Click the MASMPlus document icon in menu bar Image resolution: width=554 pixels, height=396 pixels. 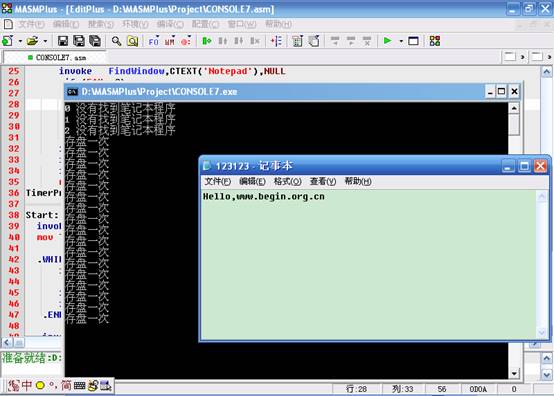(8, 24)
